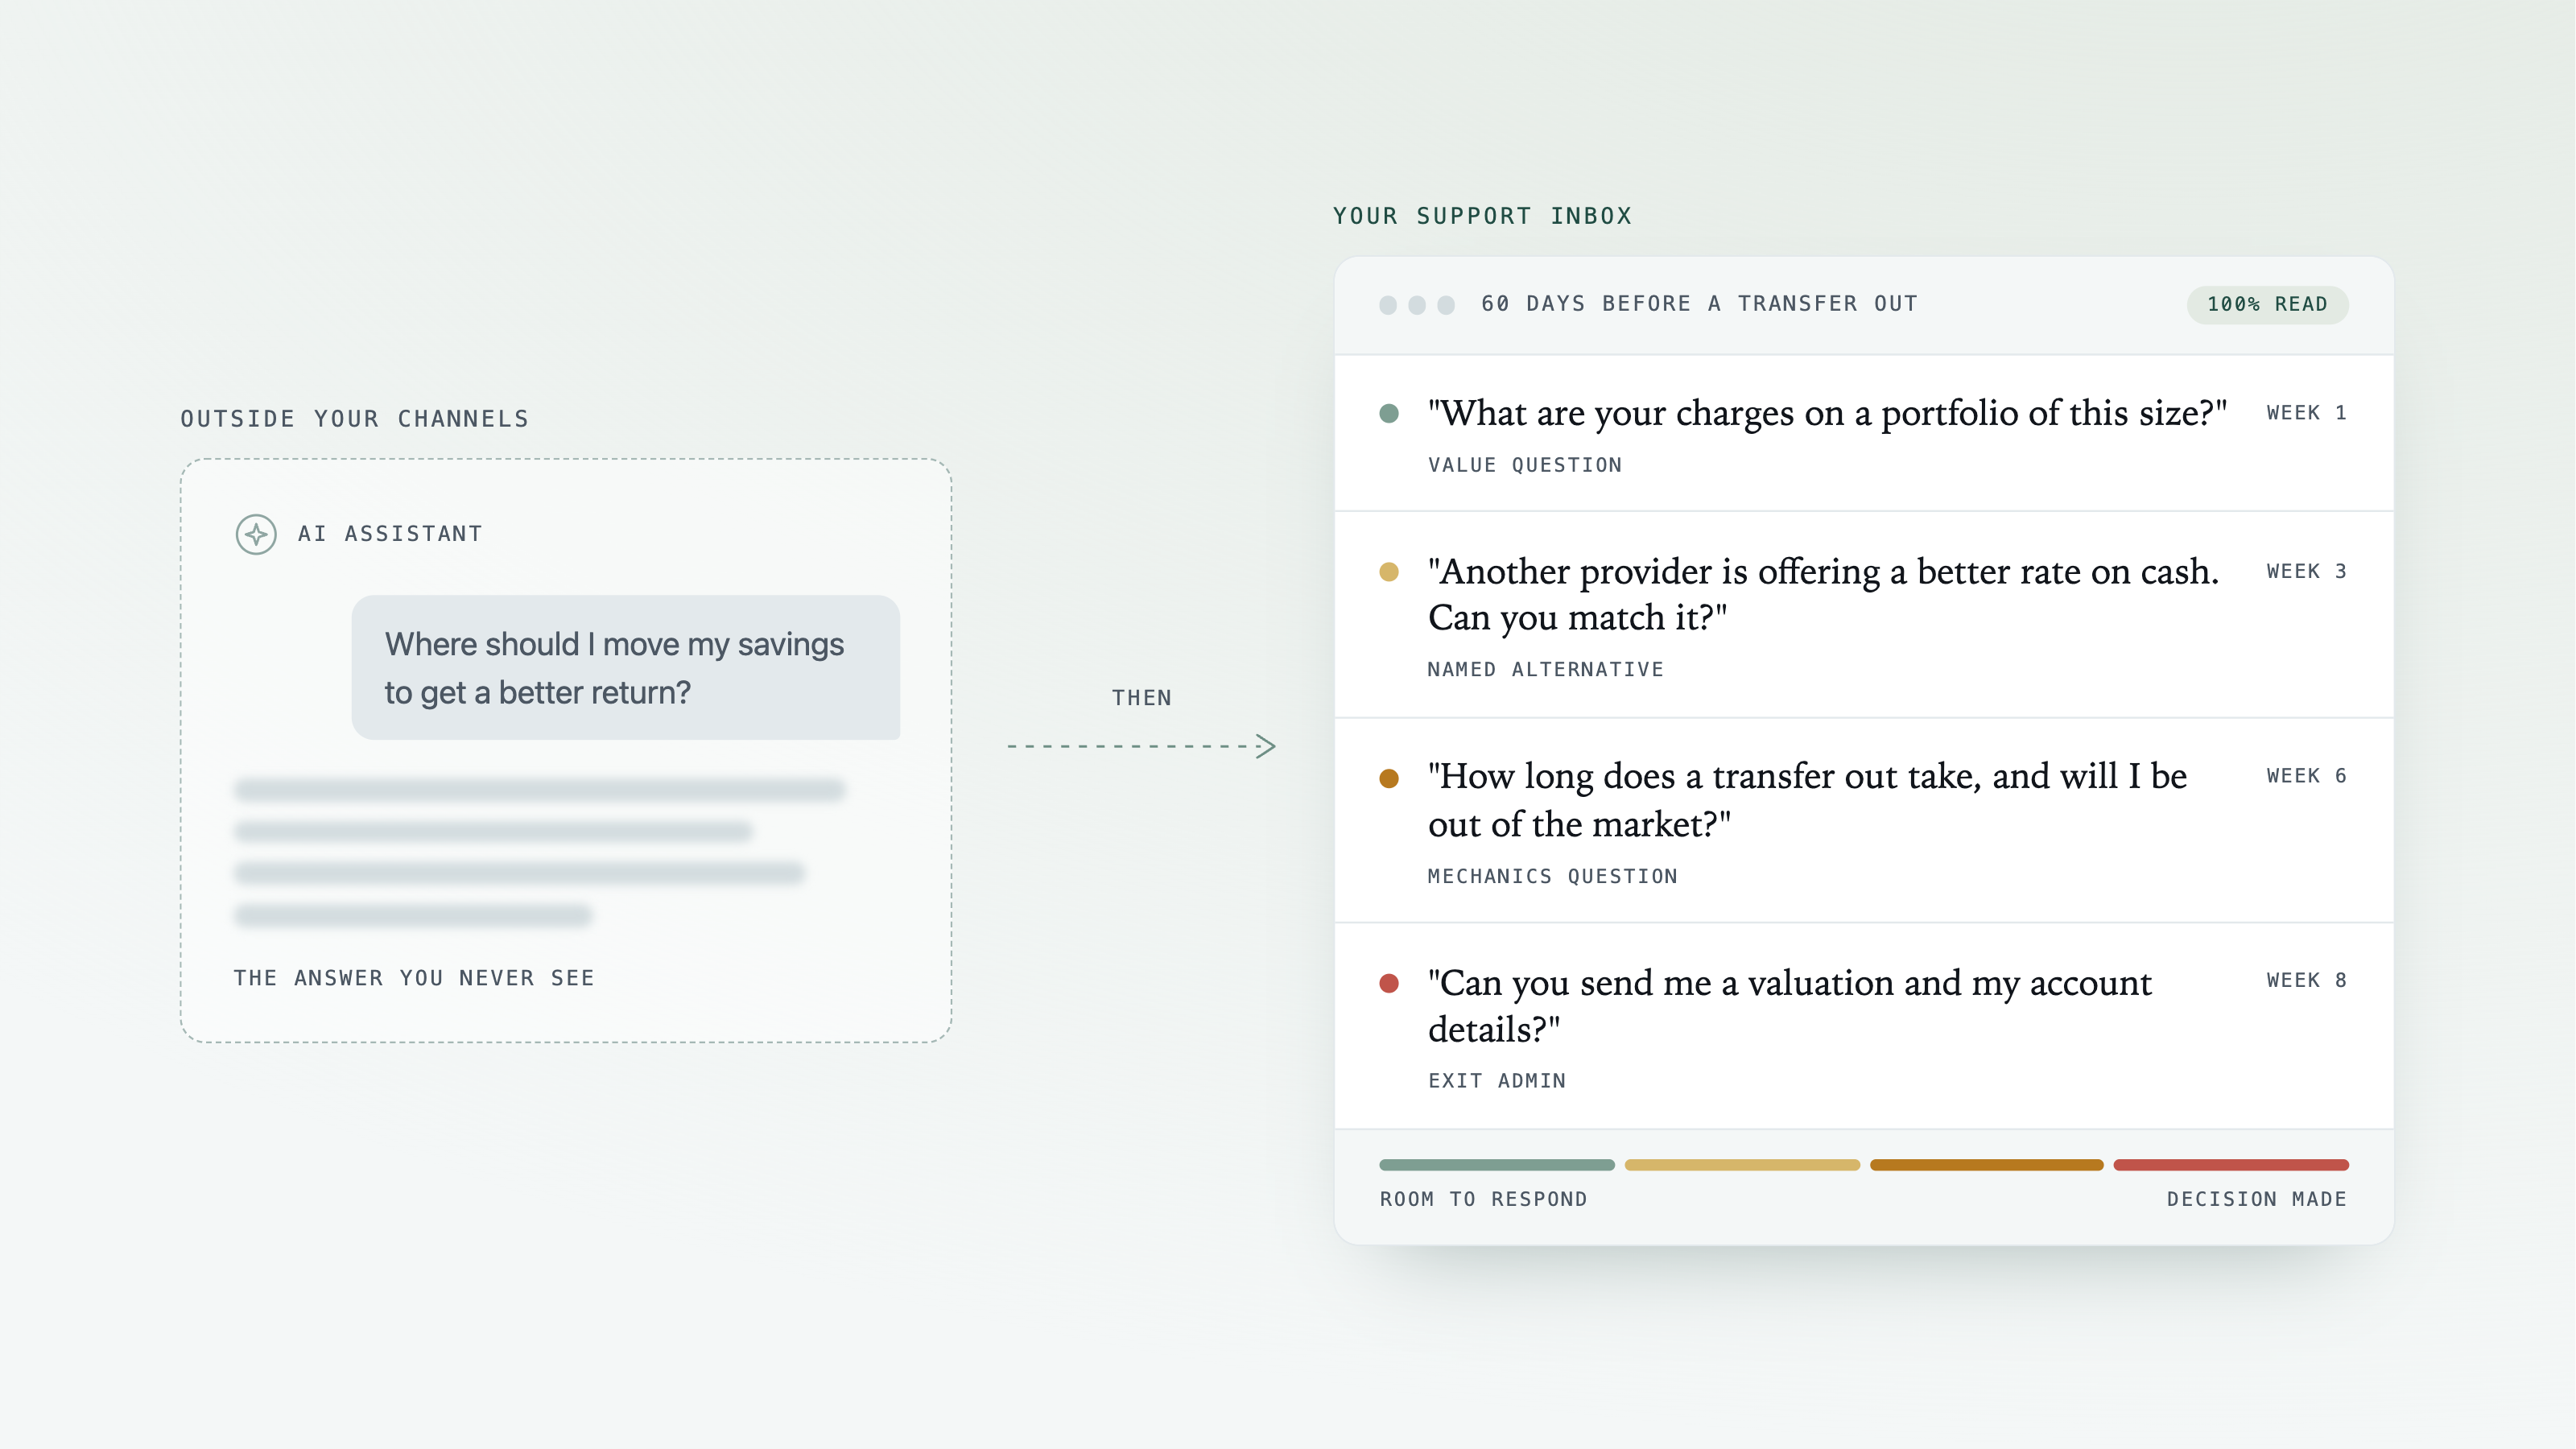Click the red segment of the progress bar
The height and width of the screenshot is (1449, 2576).
pyautogui.click(x=2231, y=1165)
